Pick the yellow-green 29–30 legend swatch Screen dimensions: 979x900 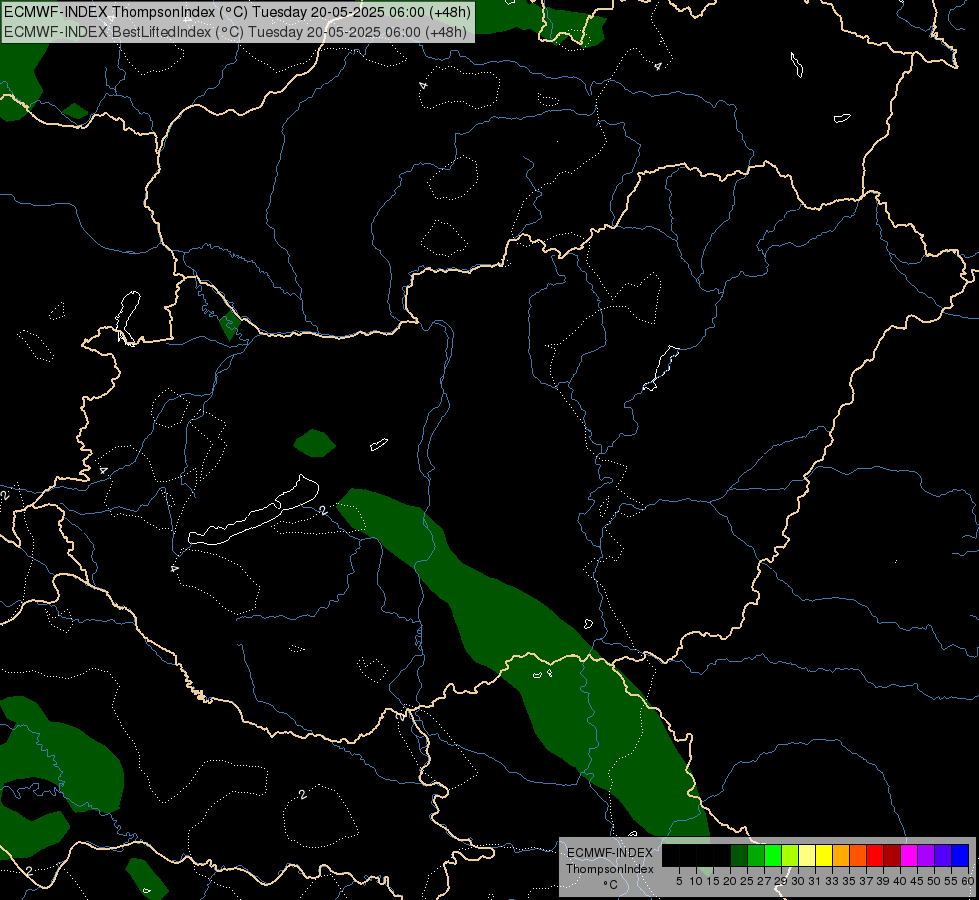[790, 855]
